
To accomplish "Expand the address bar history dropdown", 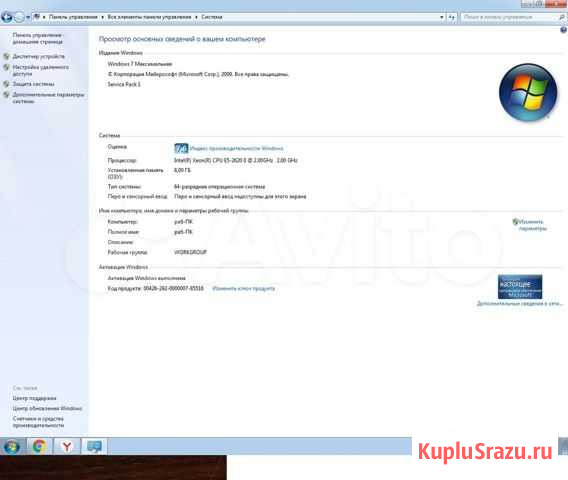I will point(442,17).
